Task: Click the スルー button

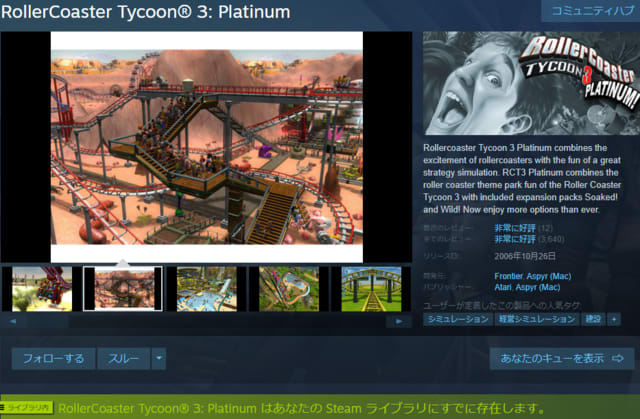Action: 124,359
